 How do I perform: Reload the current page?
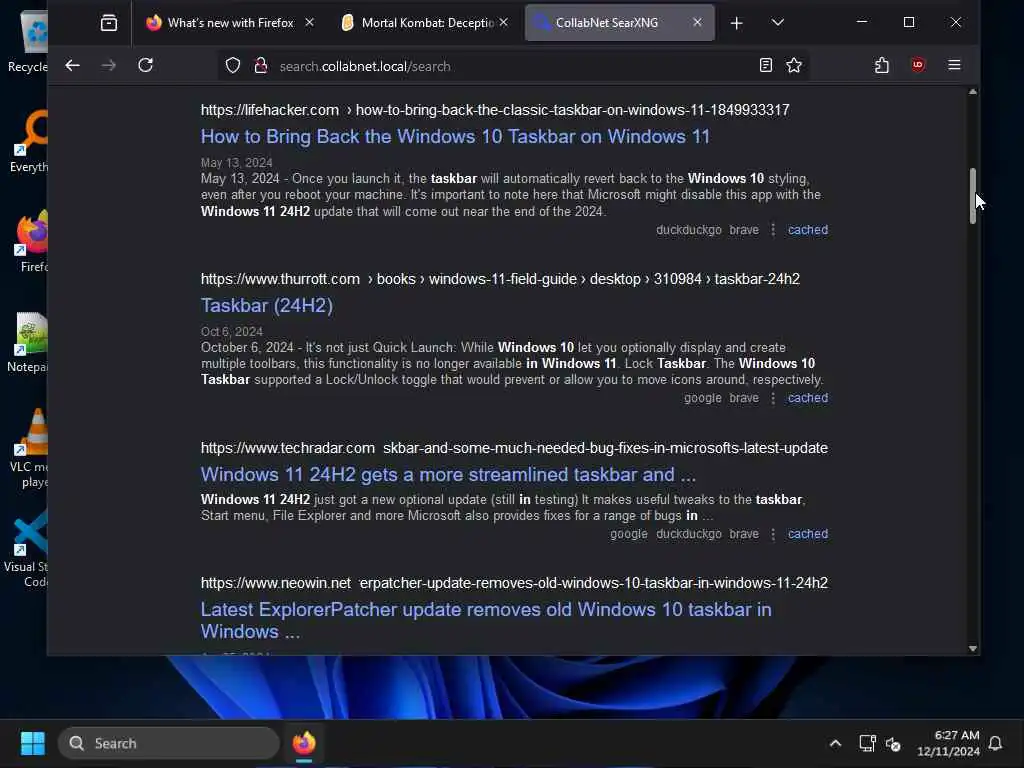146,65
